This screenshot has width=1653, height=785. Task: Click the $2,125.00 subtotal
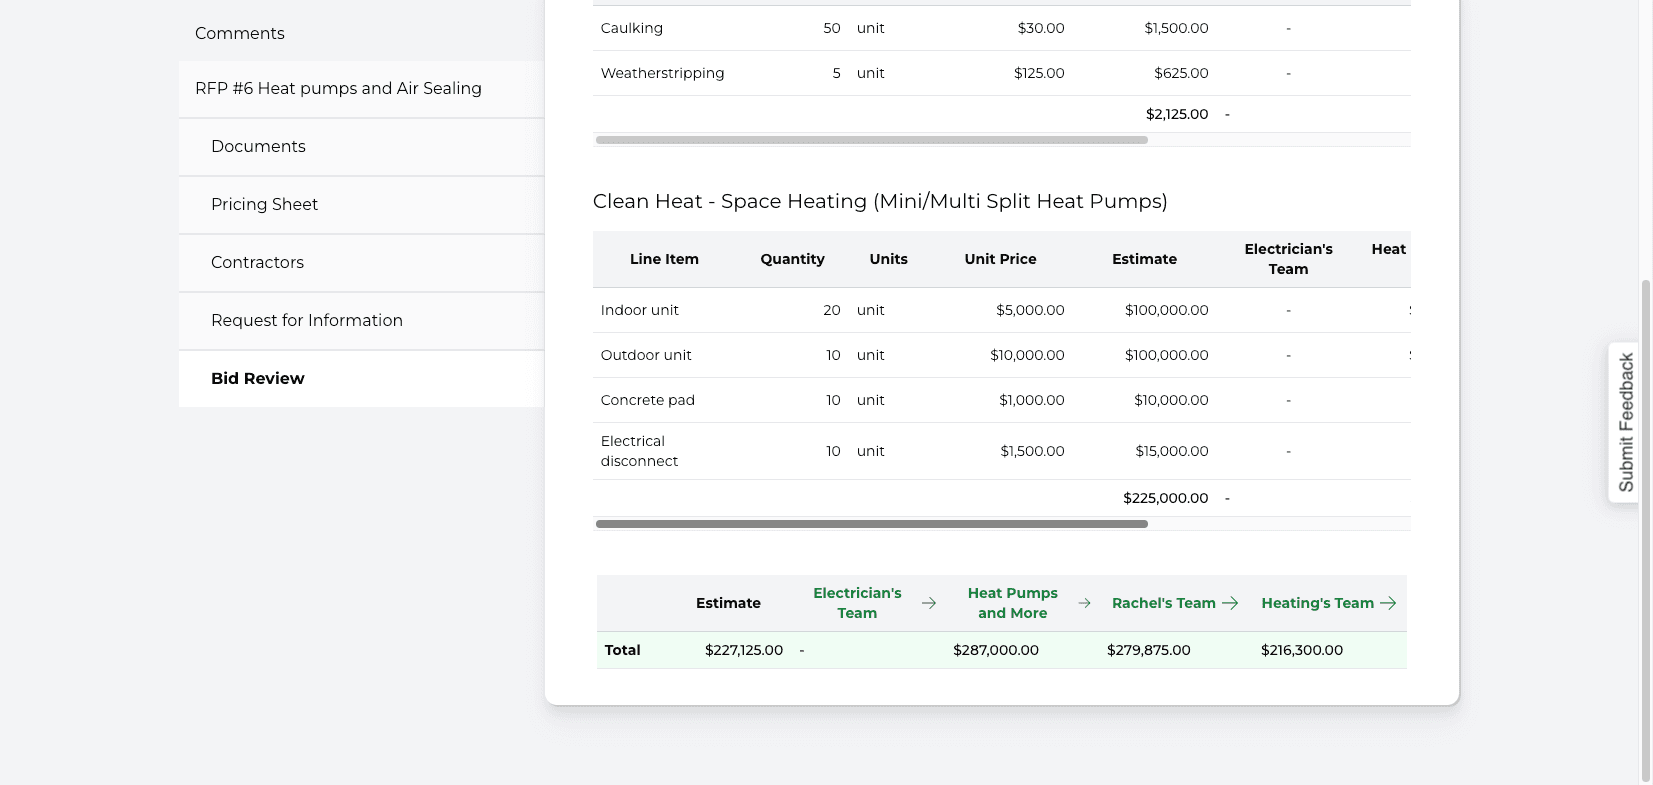point(1177,114)
